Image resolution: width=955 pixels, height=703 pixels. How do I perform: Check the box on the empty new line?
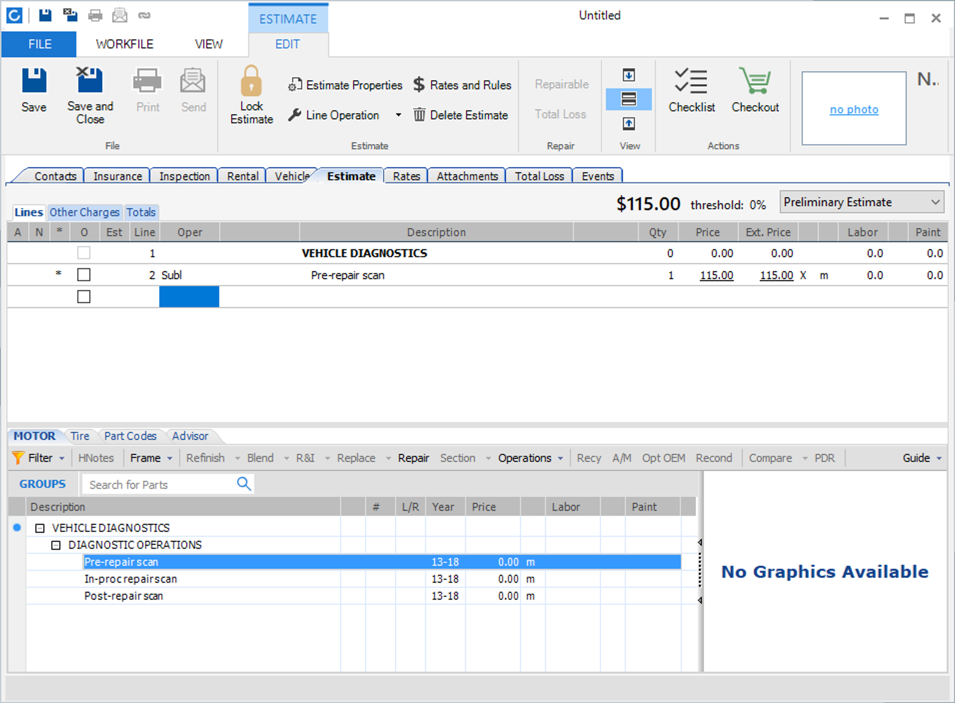tap(84, 297)
